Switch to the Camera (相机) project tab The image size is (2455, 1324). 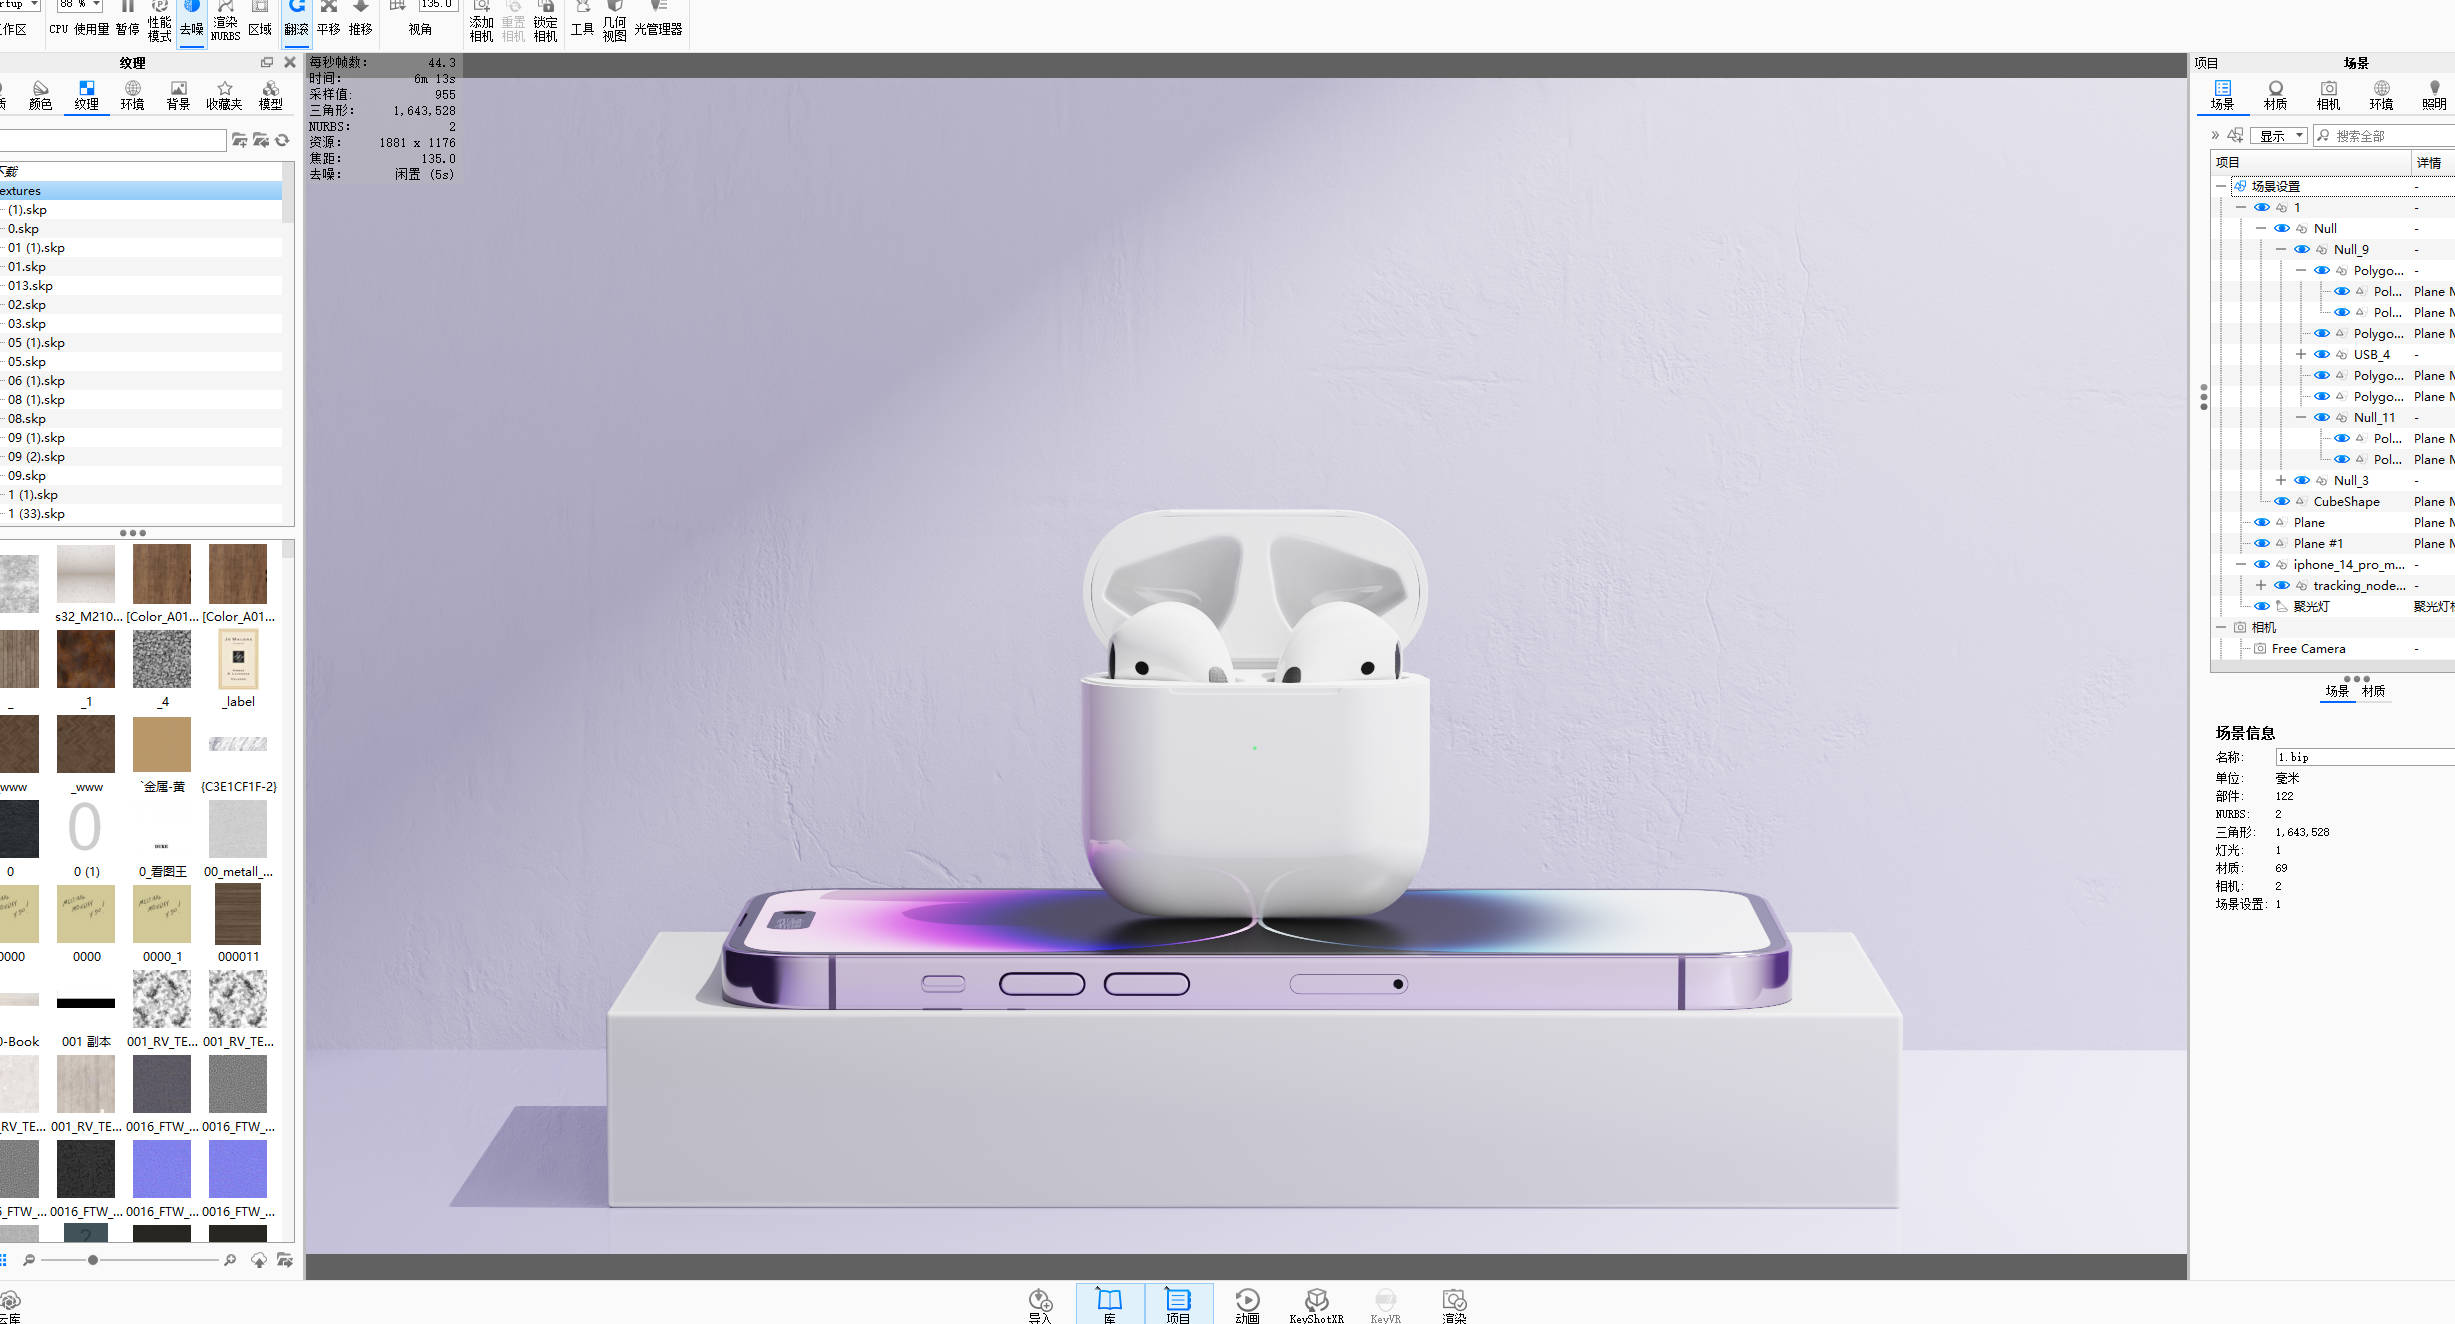click(2328, 95)
